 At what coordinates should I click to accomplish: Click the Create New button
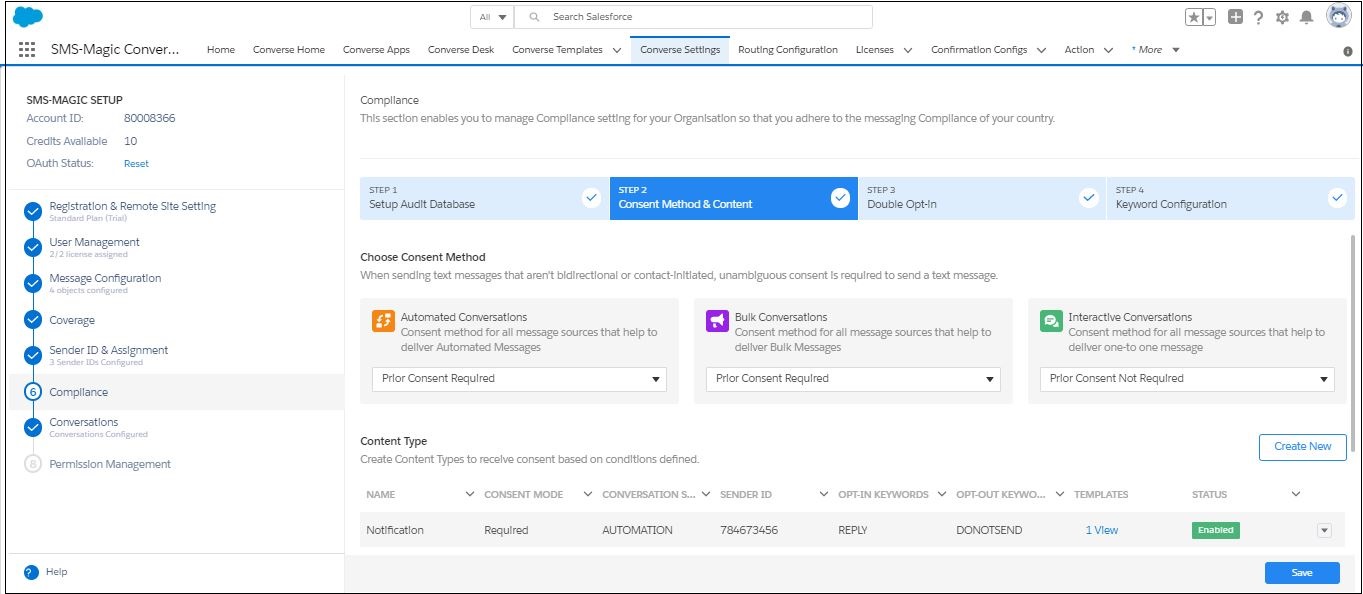[1302, 447]
